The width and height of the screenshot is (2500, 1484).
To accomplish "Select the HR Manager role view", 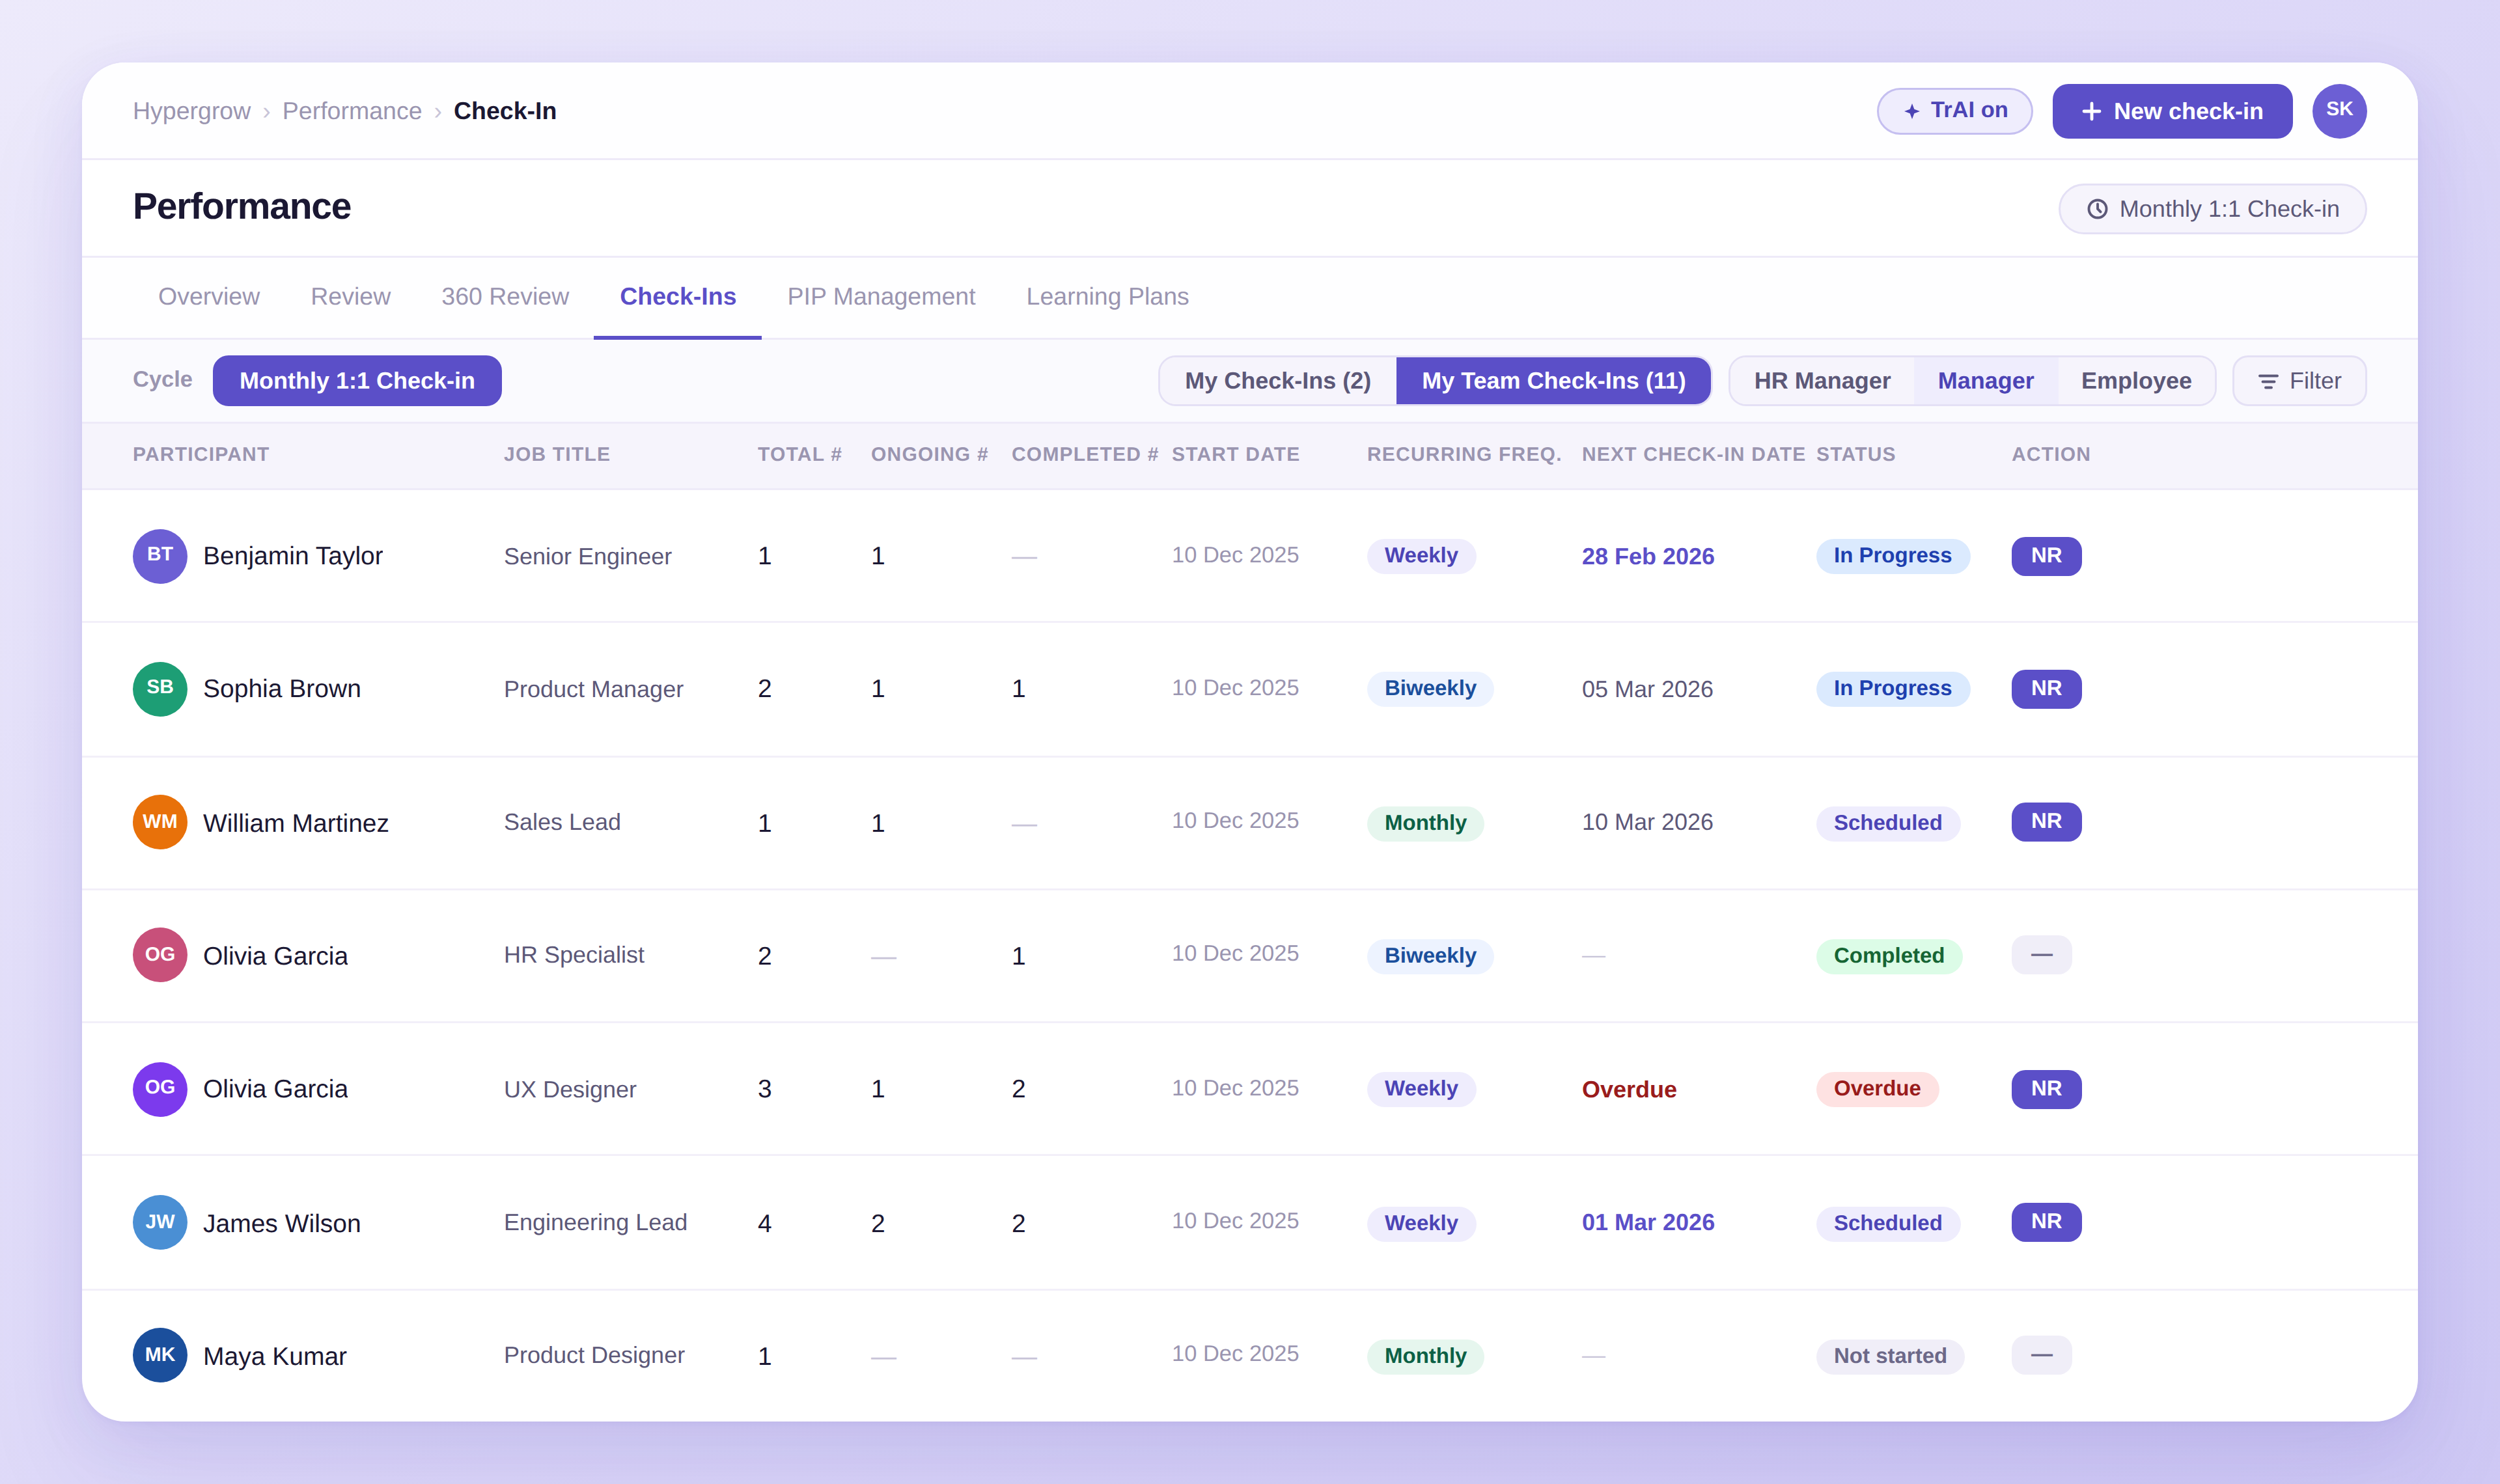I will [x=1821, y=381].
